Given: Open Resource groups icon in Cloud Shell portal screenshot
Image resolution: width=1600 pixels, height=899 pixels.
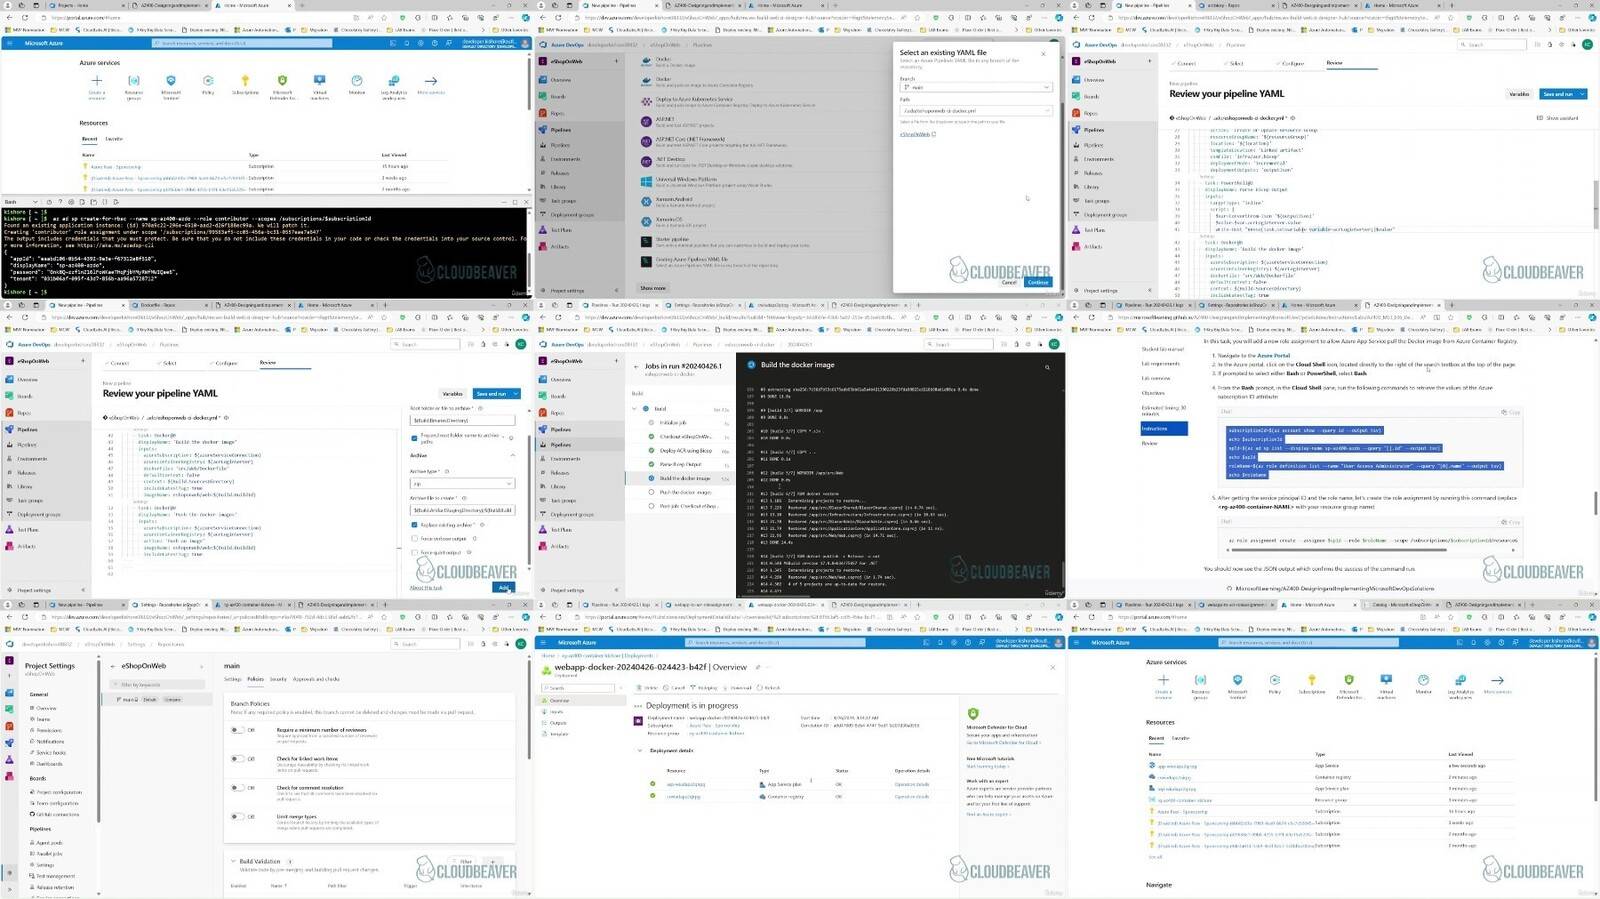Looking at the screenshot, I should point(134,81).
